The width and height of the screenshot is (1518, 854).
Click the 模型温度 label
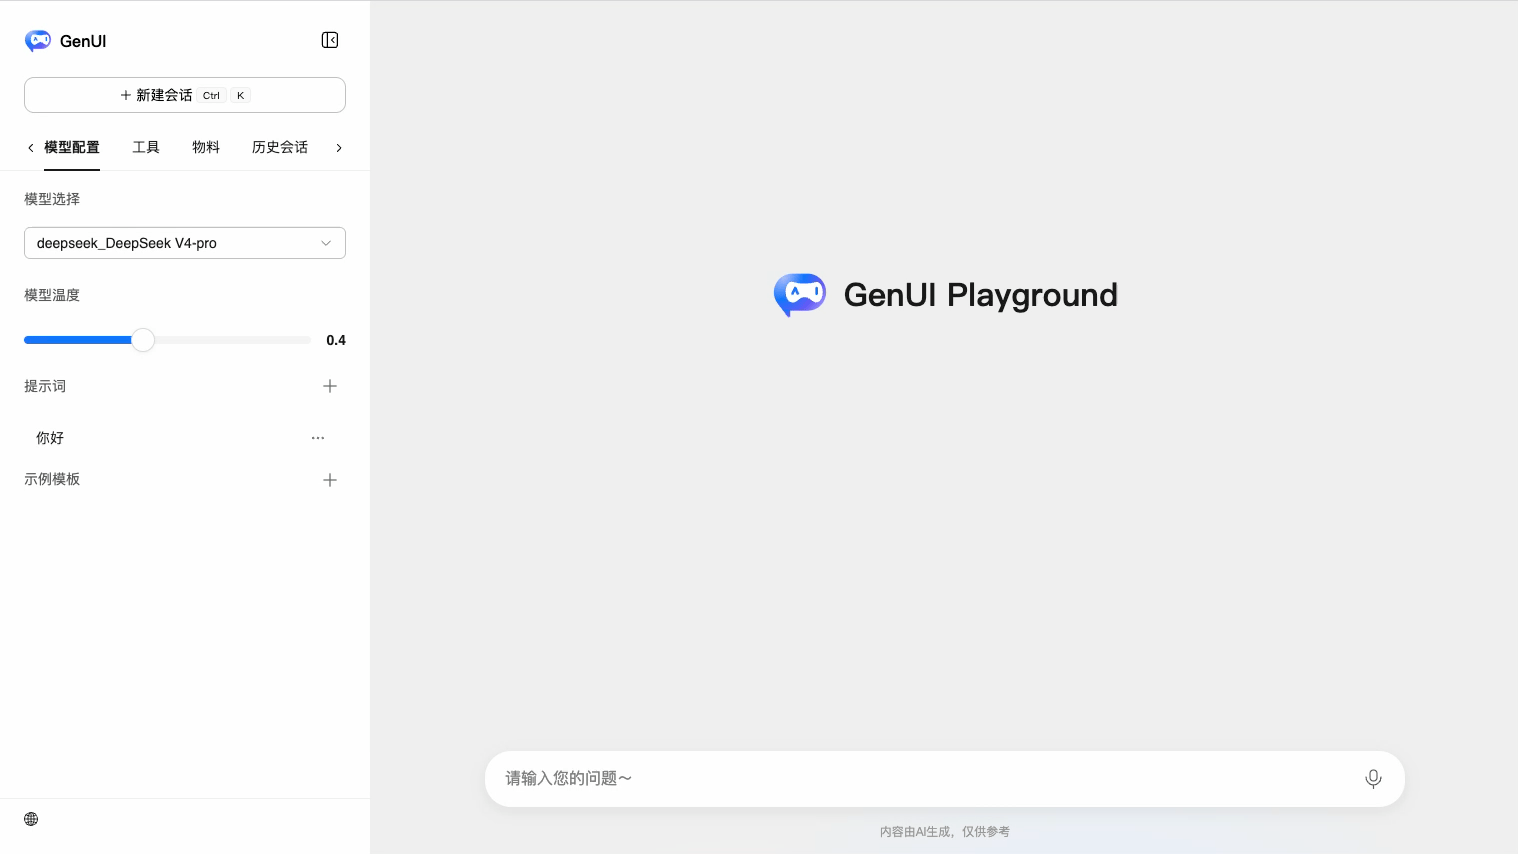(52, 295)
